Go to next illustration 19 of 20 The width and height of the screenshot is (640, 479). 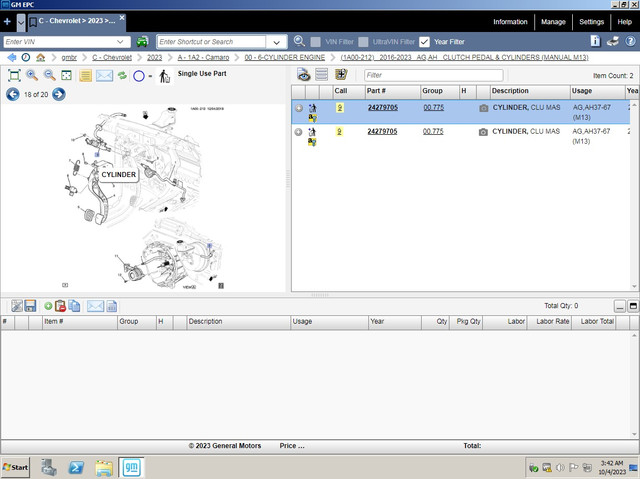pos(59,94)
